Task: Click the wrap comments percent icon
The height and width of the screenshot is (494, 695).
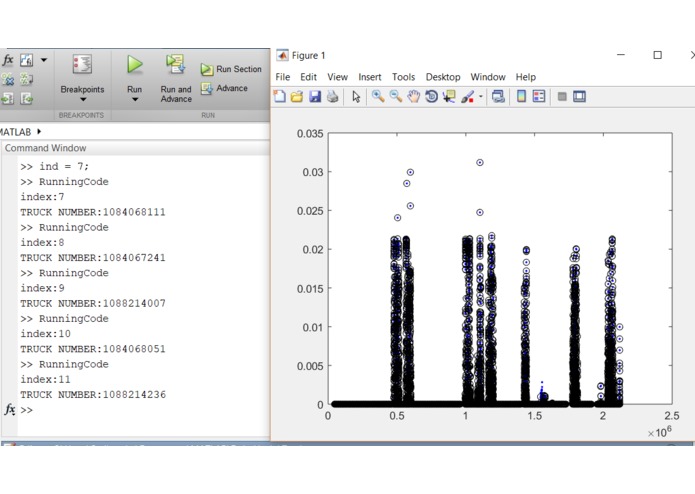Action: [26, 79]
